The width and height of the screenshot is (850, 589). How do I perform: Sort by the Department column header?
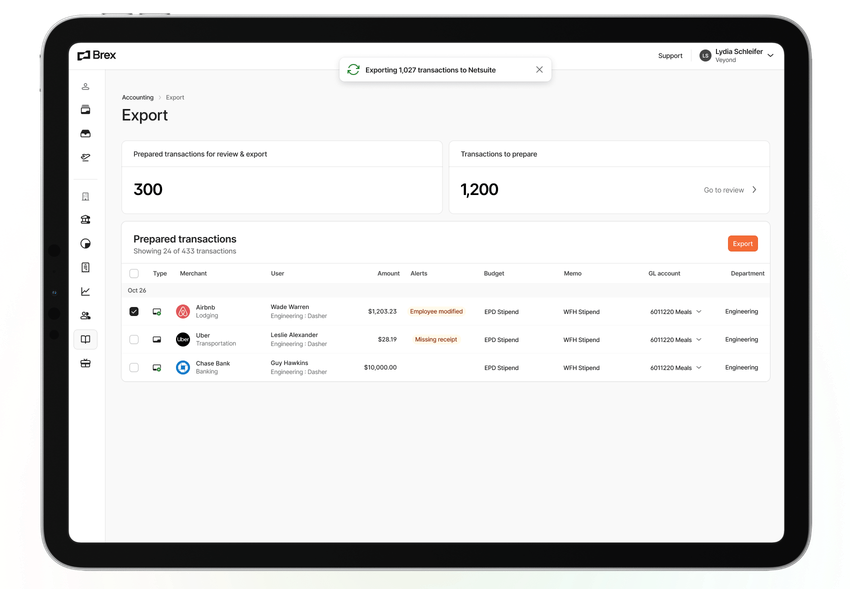(x=748, y=274)
